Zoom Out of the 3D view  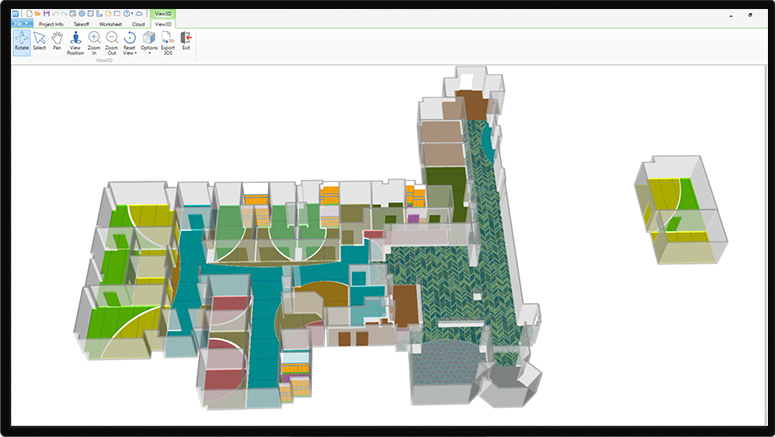point(112,42)
